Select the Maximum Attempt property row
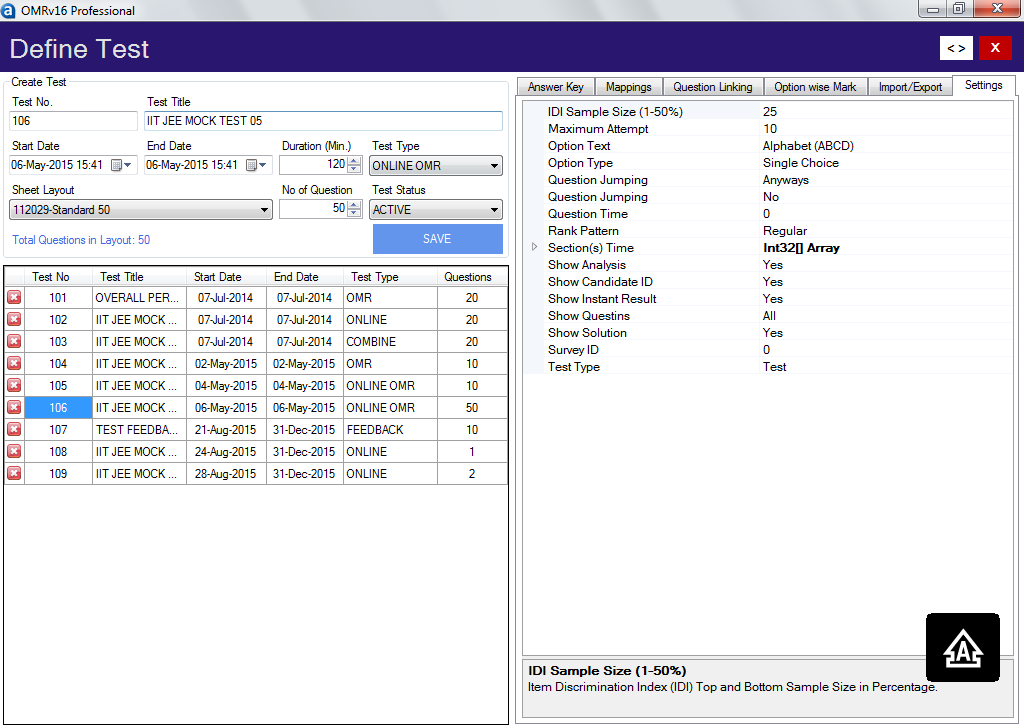This screenshot has height=728, width=1024. click(x=778, y=129)
